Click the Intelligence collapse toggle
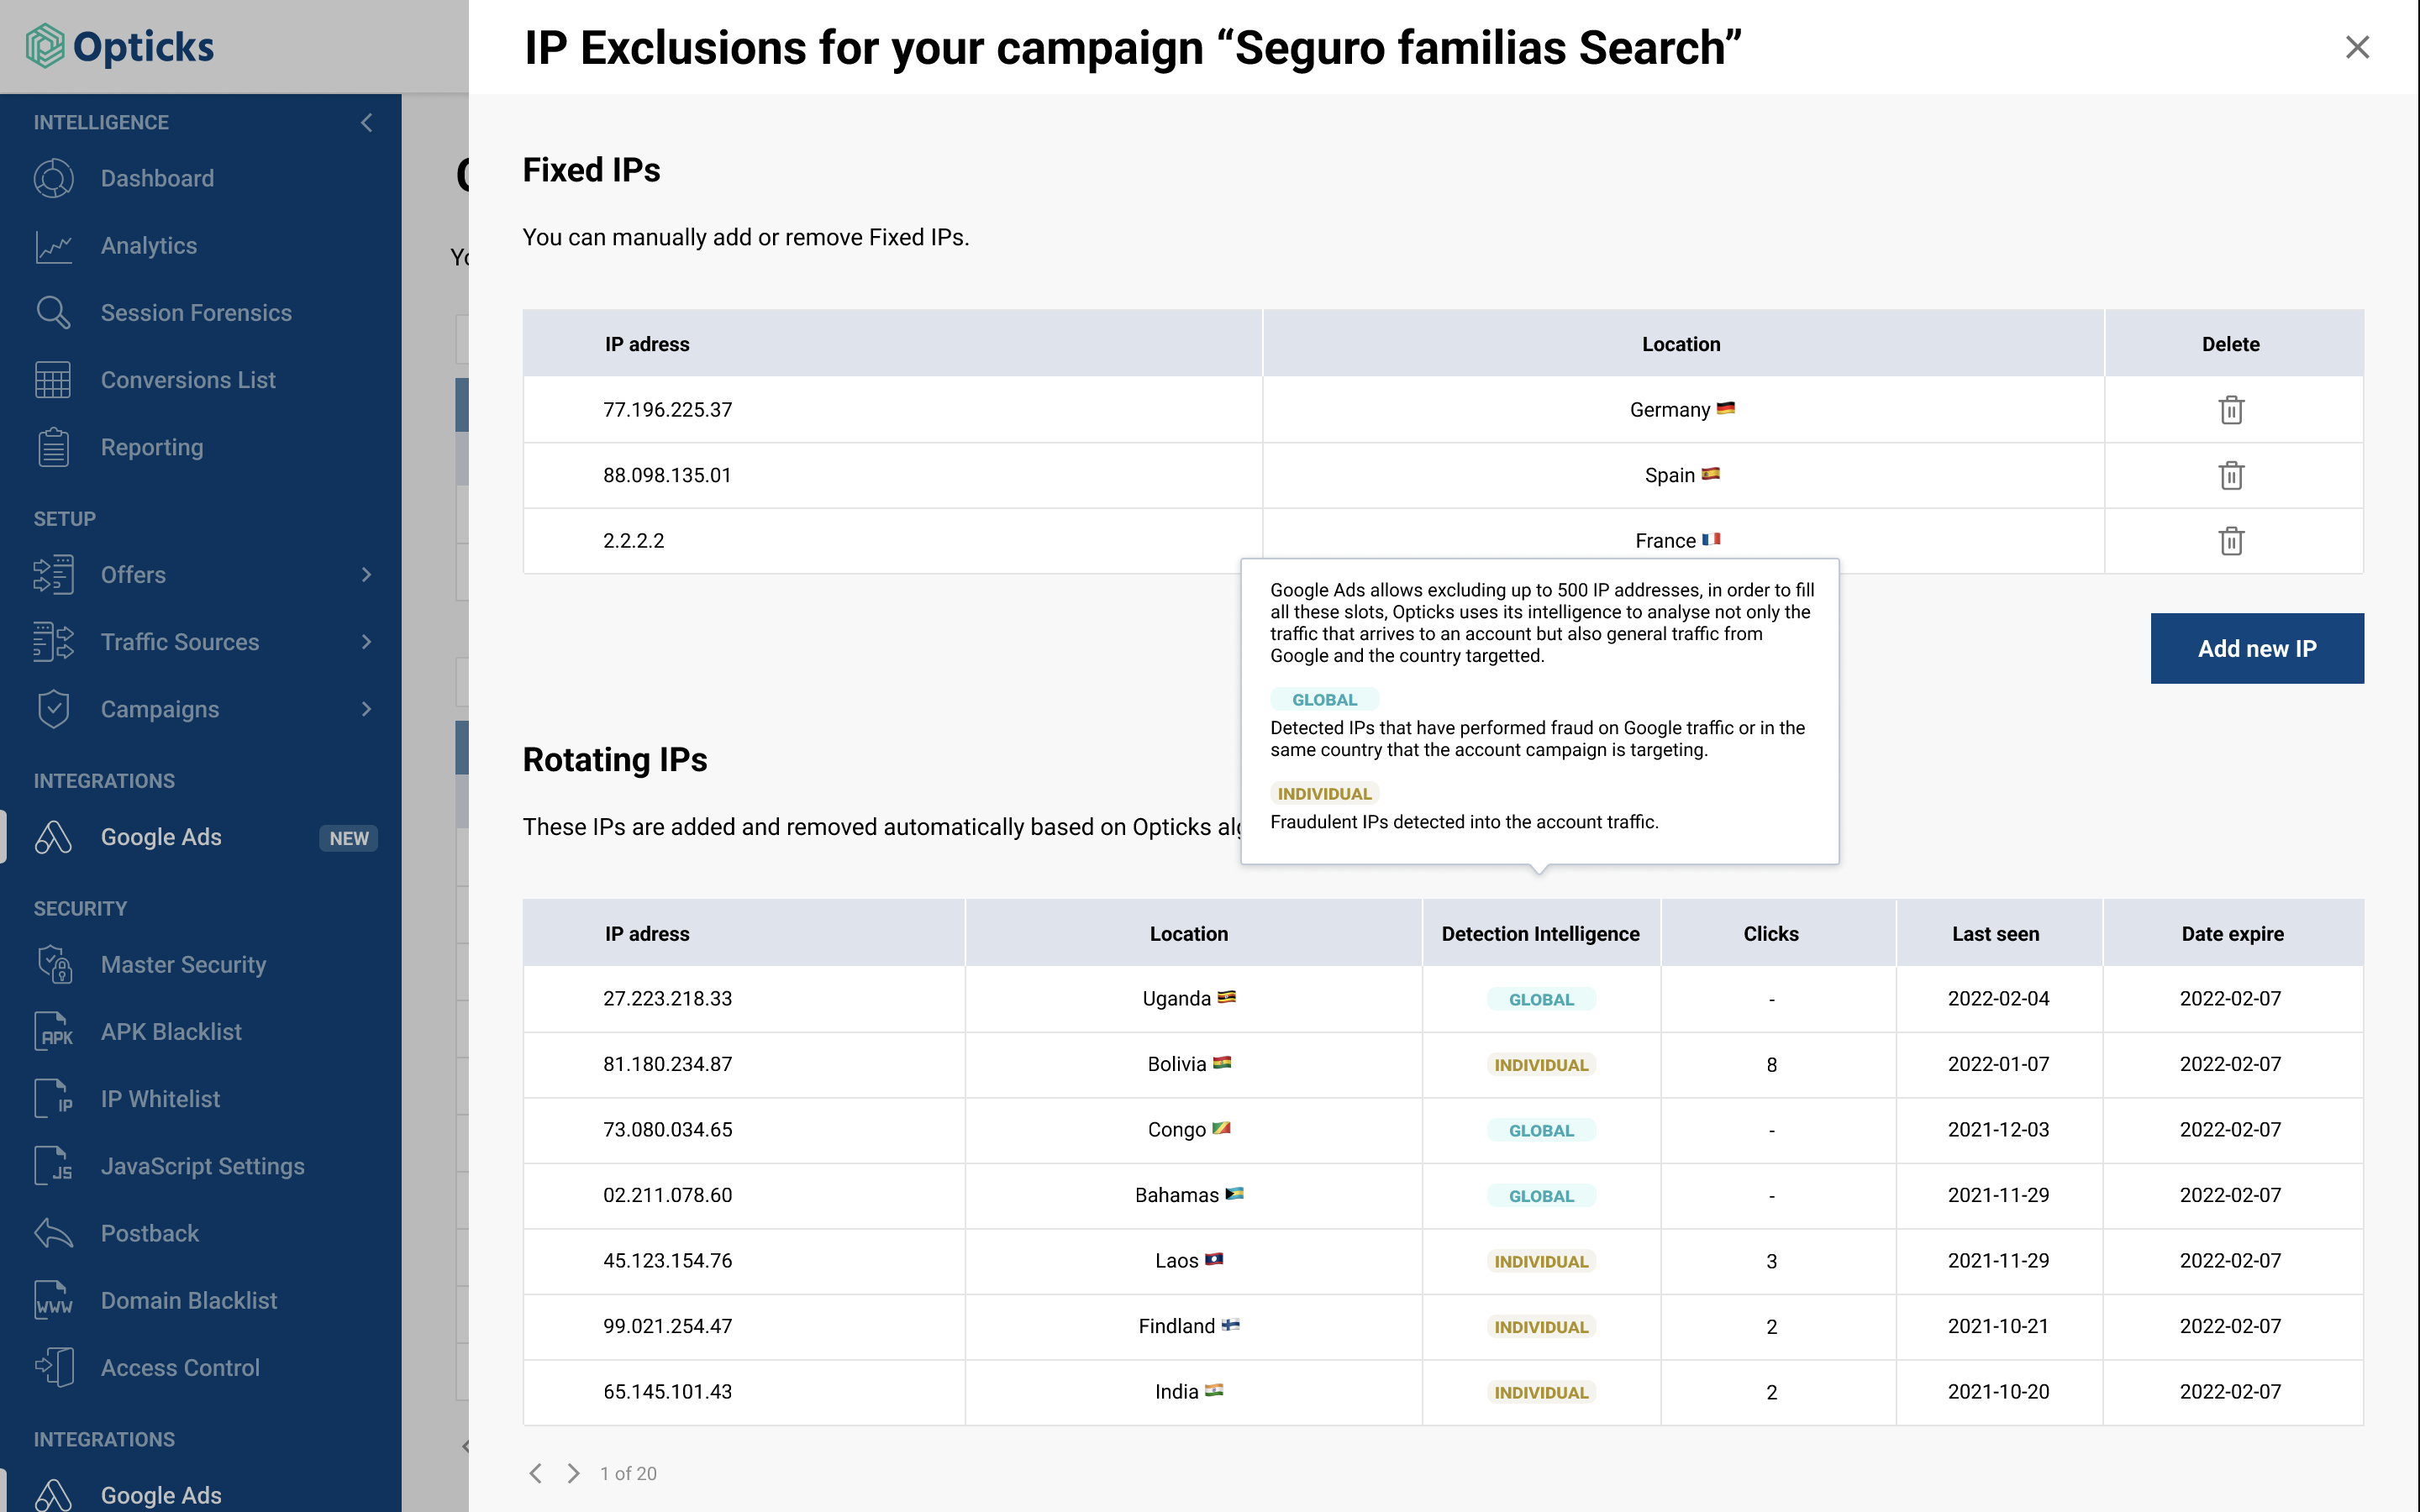This screenshot has width=2420, height=1512. click(367, 122)
